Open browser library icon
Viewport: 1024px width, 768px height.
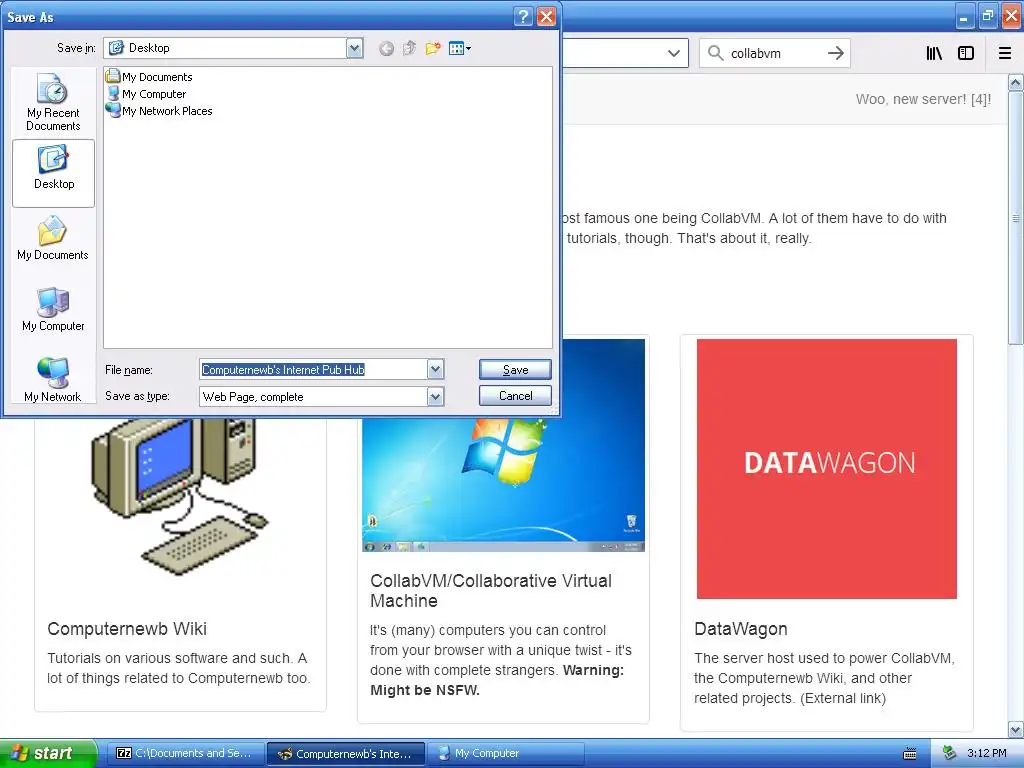point(934,53)
